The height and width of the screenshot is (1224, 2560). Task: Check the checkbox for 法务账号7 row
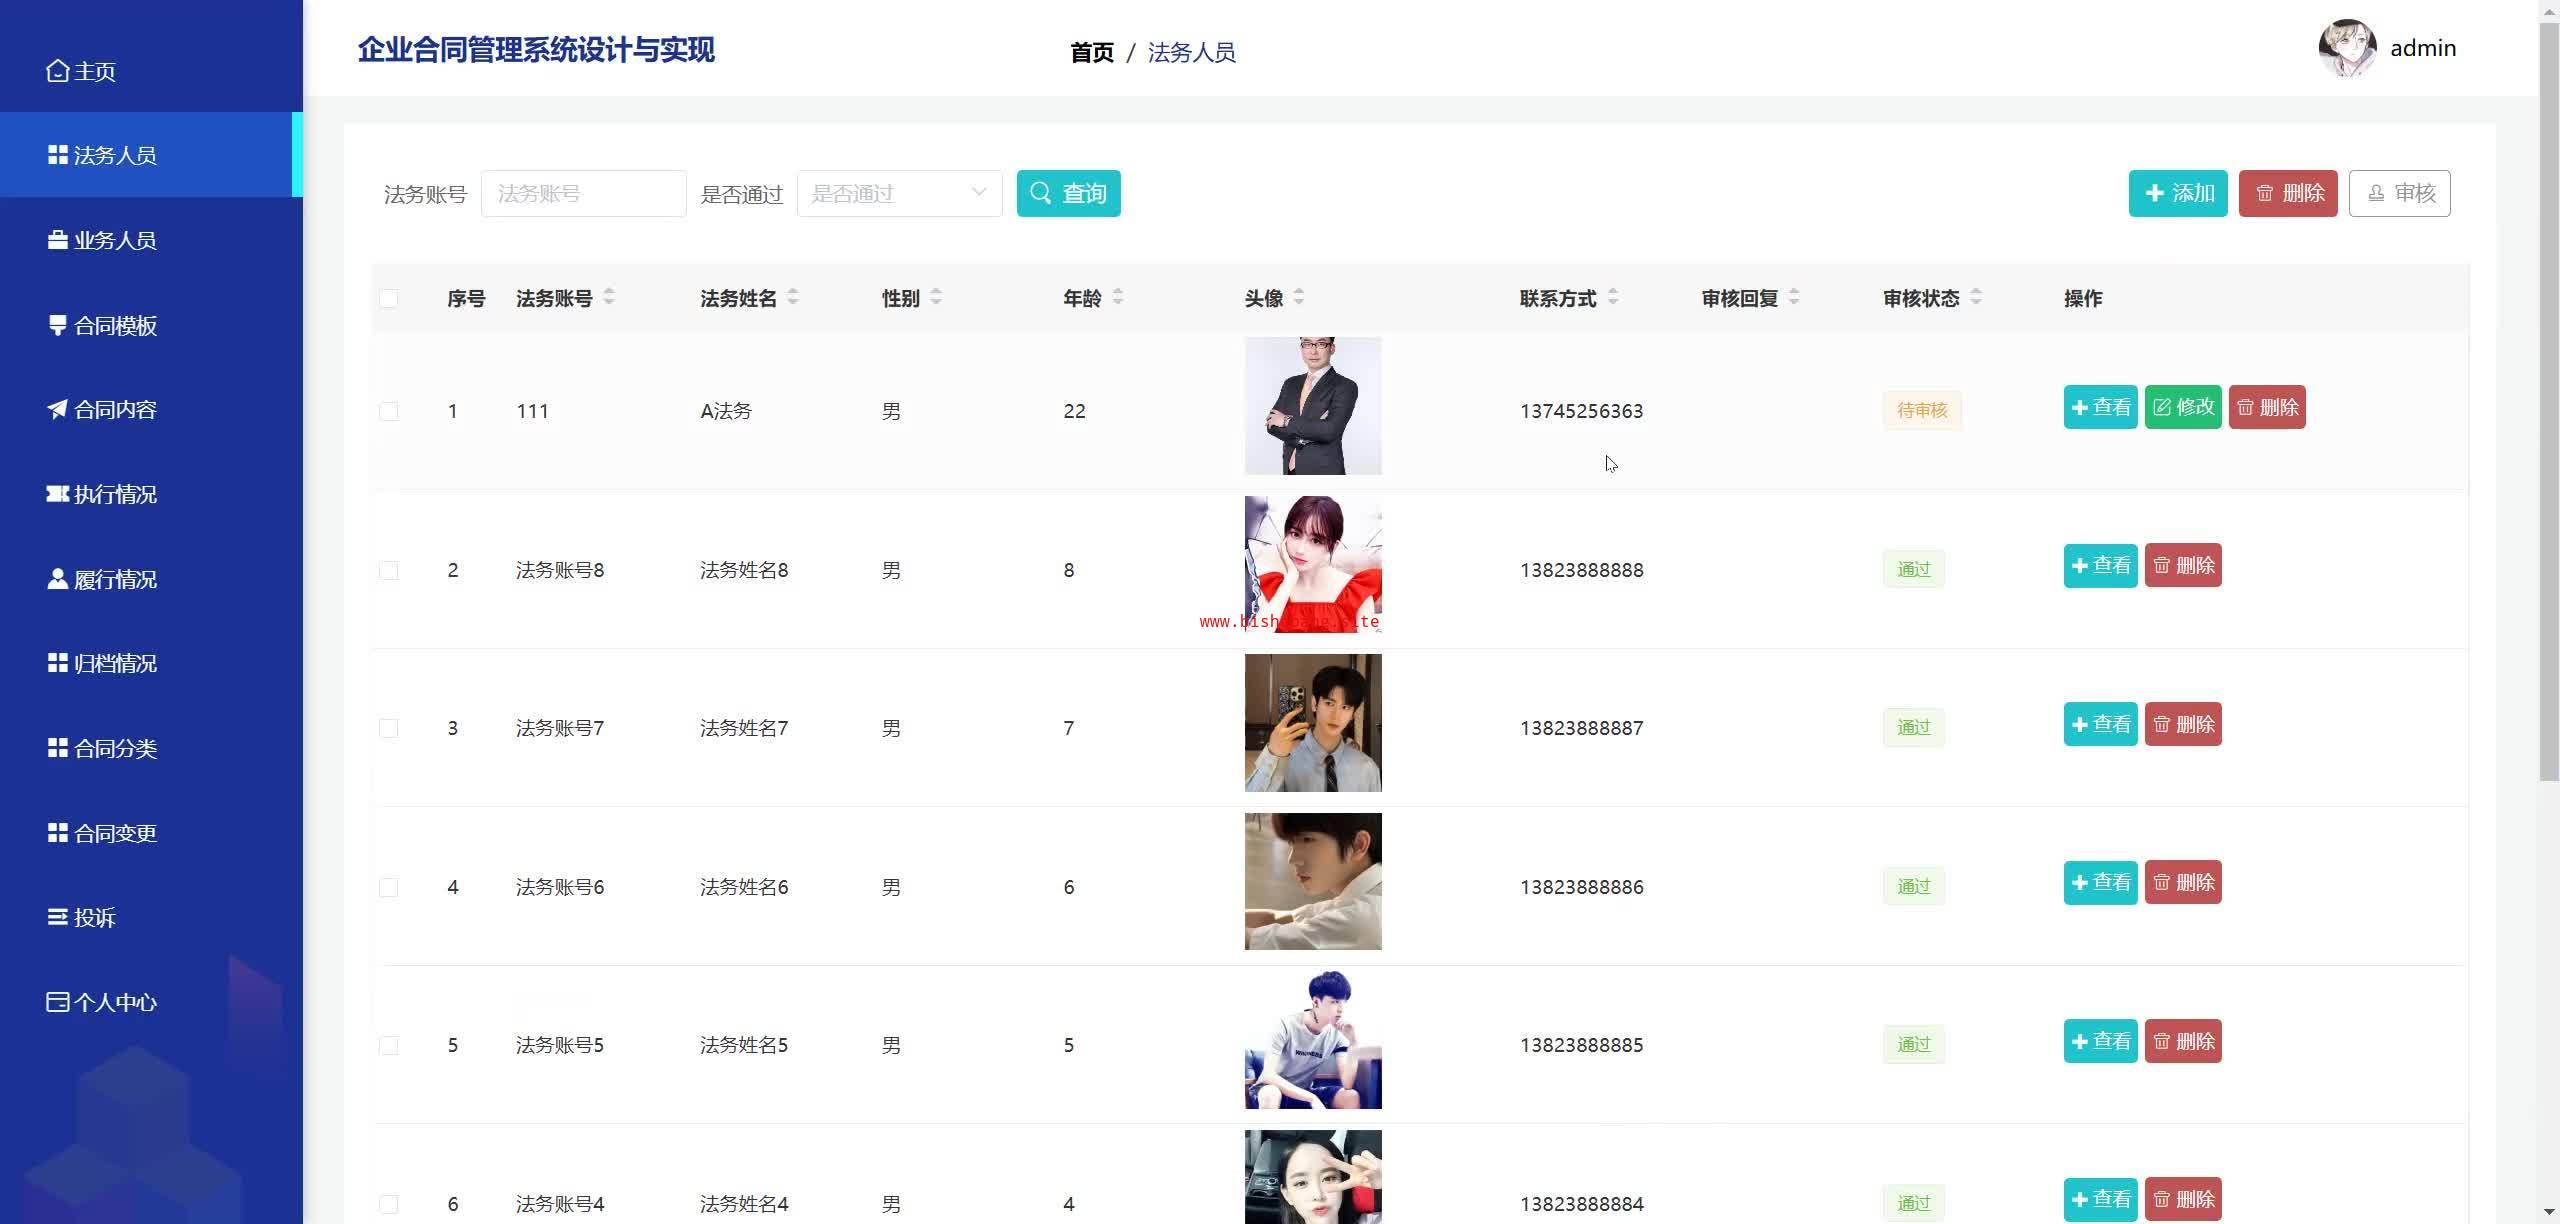point(389,728)
